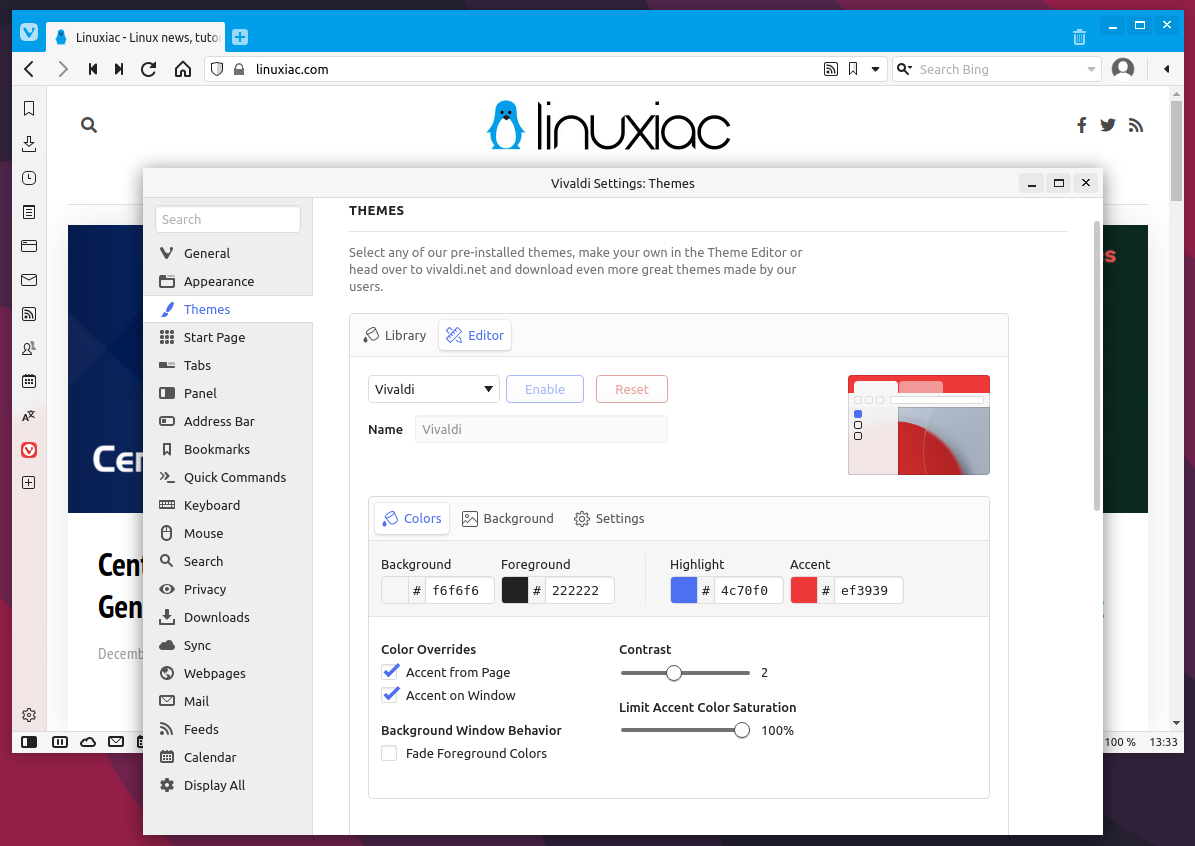Click the Highlight hex value field
The width and height of the screenshot is (1195, 846).
[x=748, y=590]
